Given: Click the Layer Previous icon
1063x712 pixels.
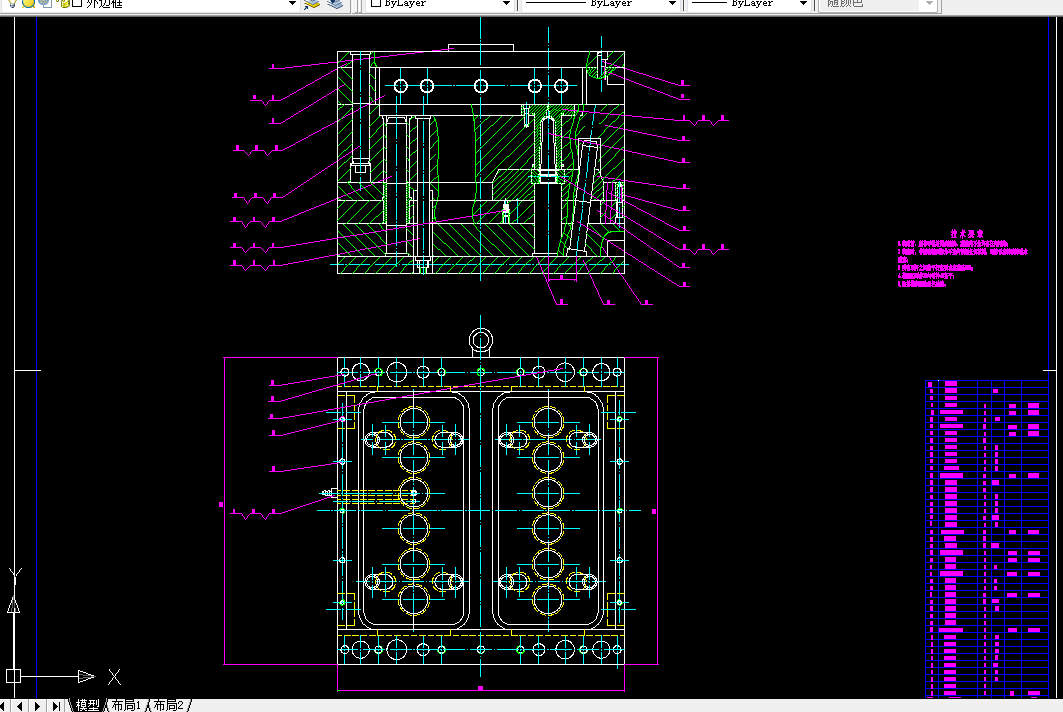Looking at the screenshot, I should tap(335, 3).
